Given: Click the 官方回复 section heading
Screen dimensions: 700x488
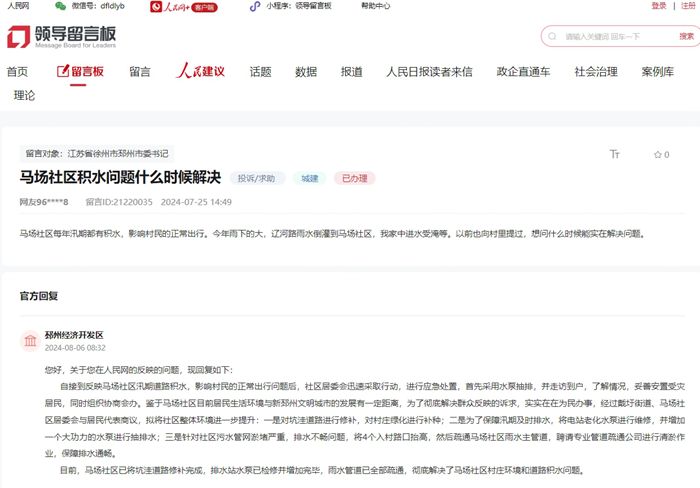Looking at the screenshot, I should [x=39, y=296].
